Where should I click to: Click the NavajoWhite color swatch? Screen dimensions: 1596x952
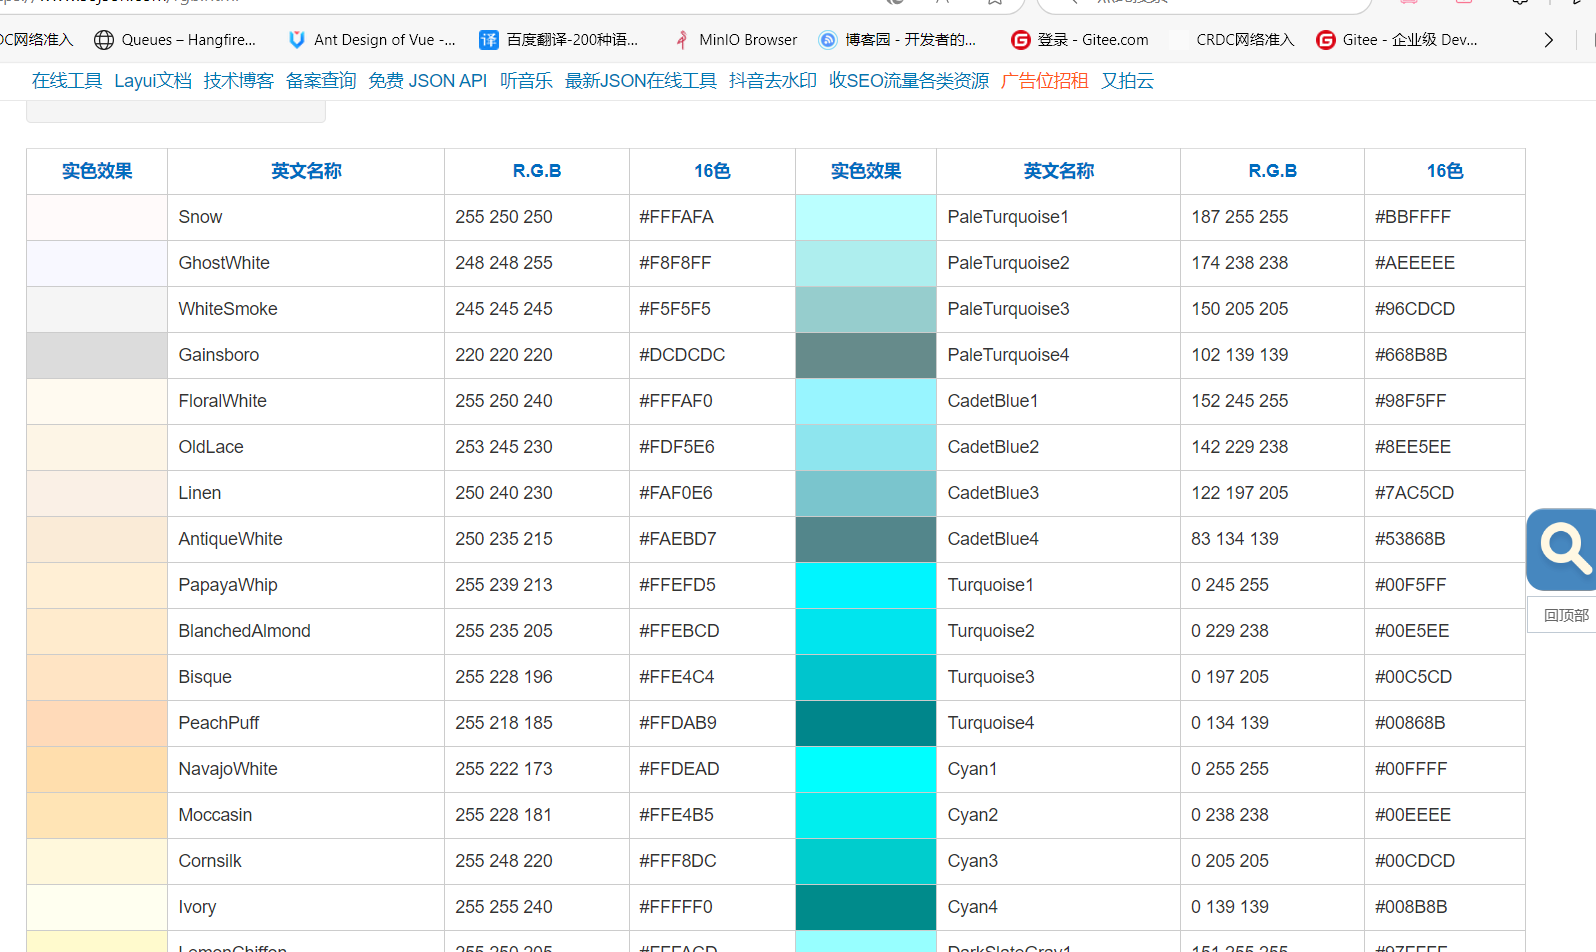coord(97,770)
